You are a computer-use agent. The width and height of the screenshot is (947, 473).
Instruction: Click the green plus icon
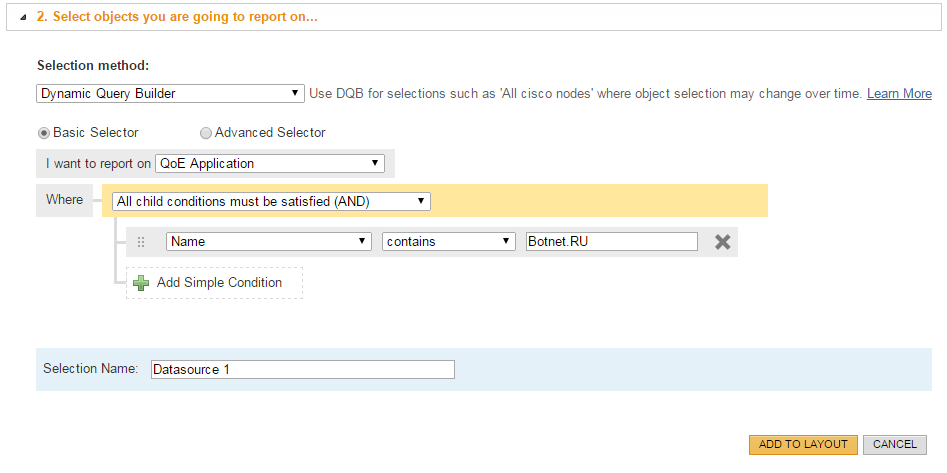(x=141, y=283)
